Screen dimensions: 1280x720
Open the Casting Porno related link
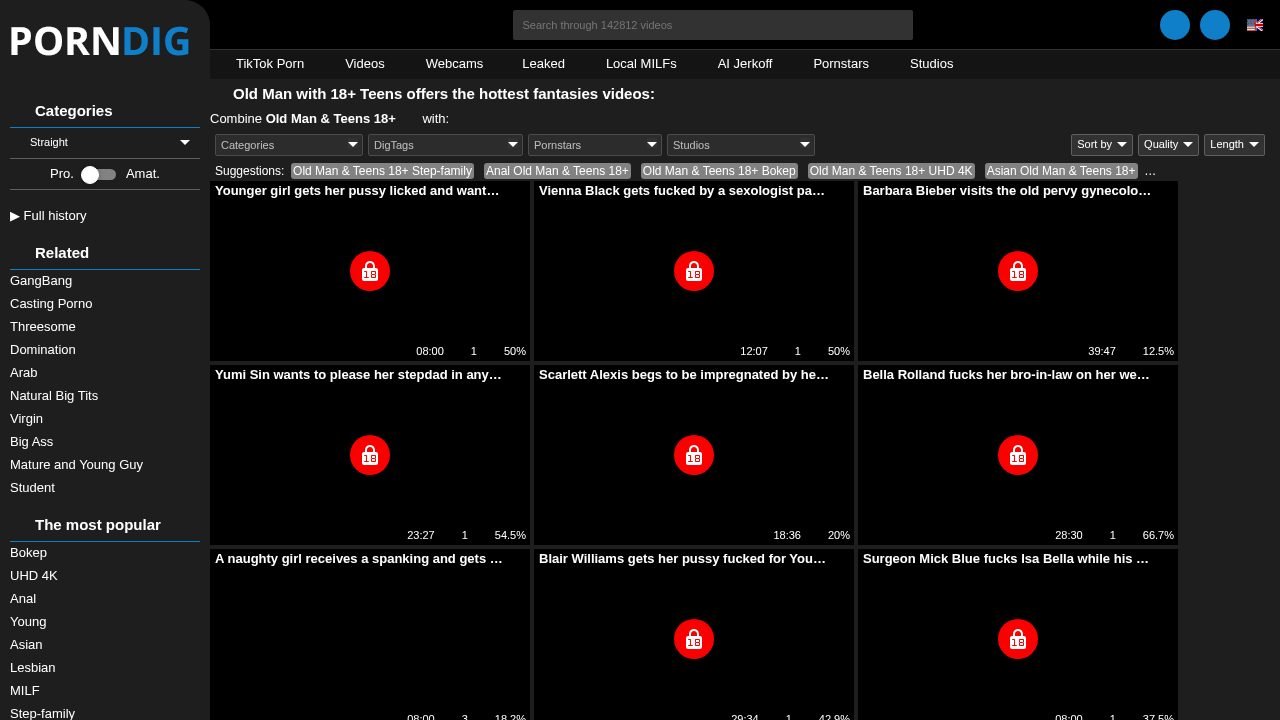[x=51, y=304]
